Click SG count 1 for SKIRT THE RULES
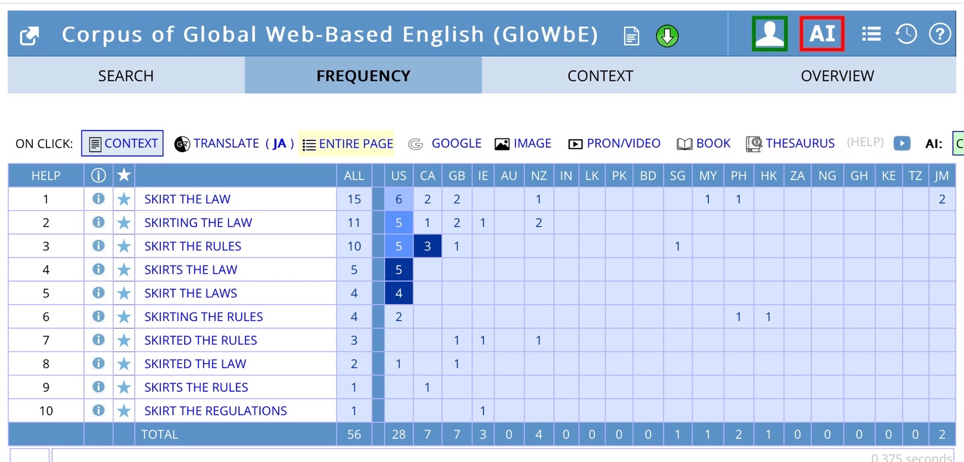The width and height of the screenshot is (964, 462). [x=677, y=246]
